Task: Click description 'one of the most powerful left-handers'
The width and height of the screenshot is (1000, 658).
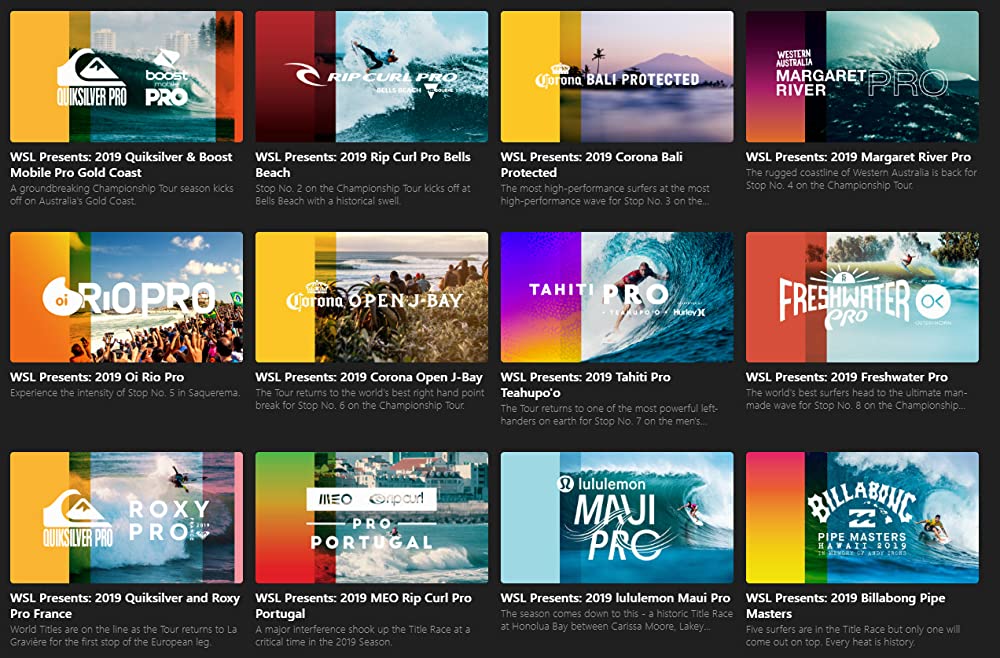Action: click(609, 414)
